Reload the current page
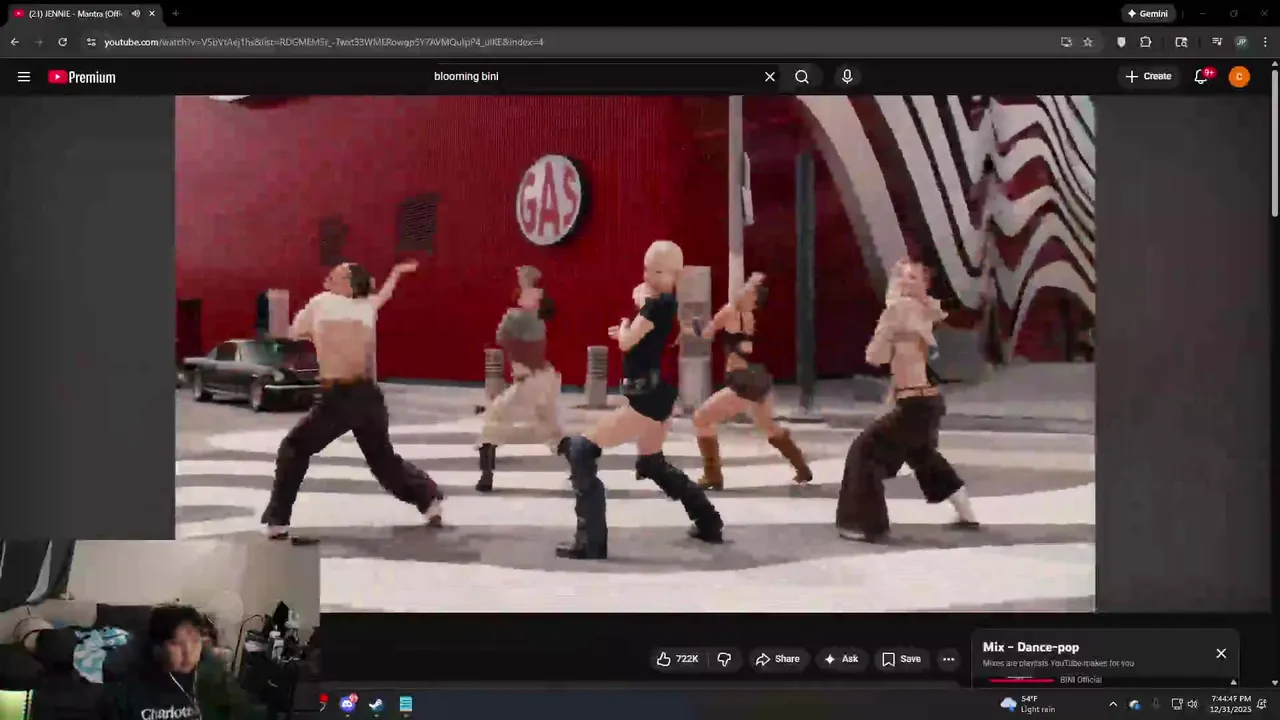 [x=62, y=42]
